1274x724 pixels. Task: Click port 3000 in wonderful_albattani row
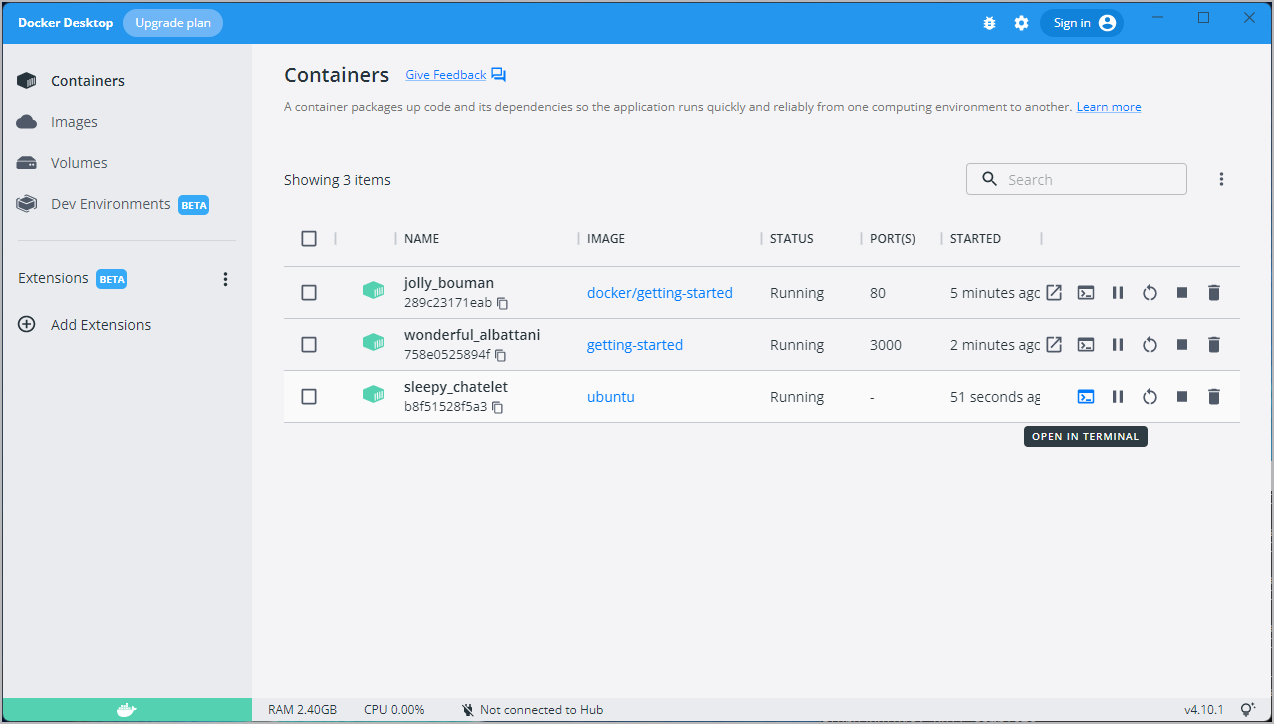coord(886,345)
